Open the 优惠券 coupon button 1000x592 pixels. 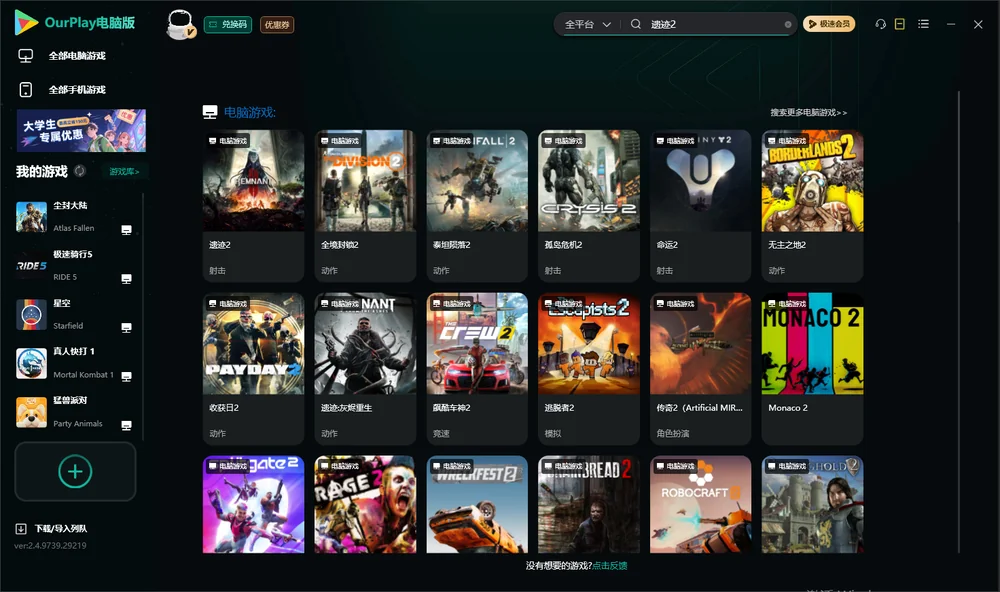pyautogui.click(x=277, y=24)
